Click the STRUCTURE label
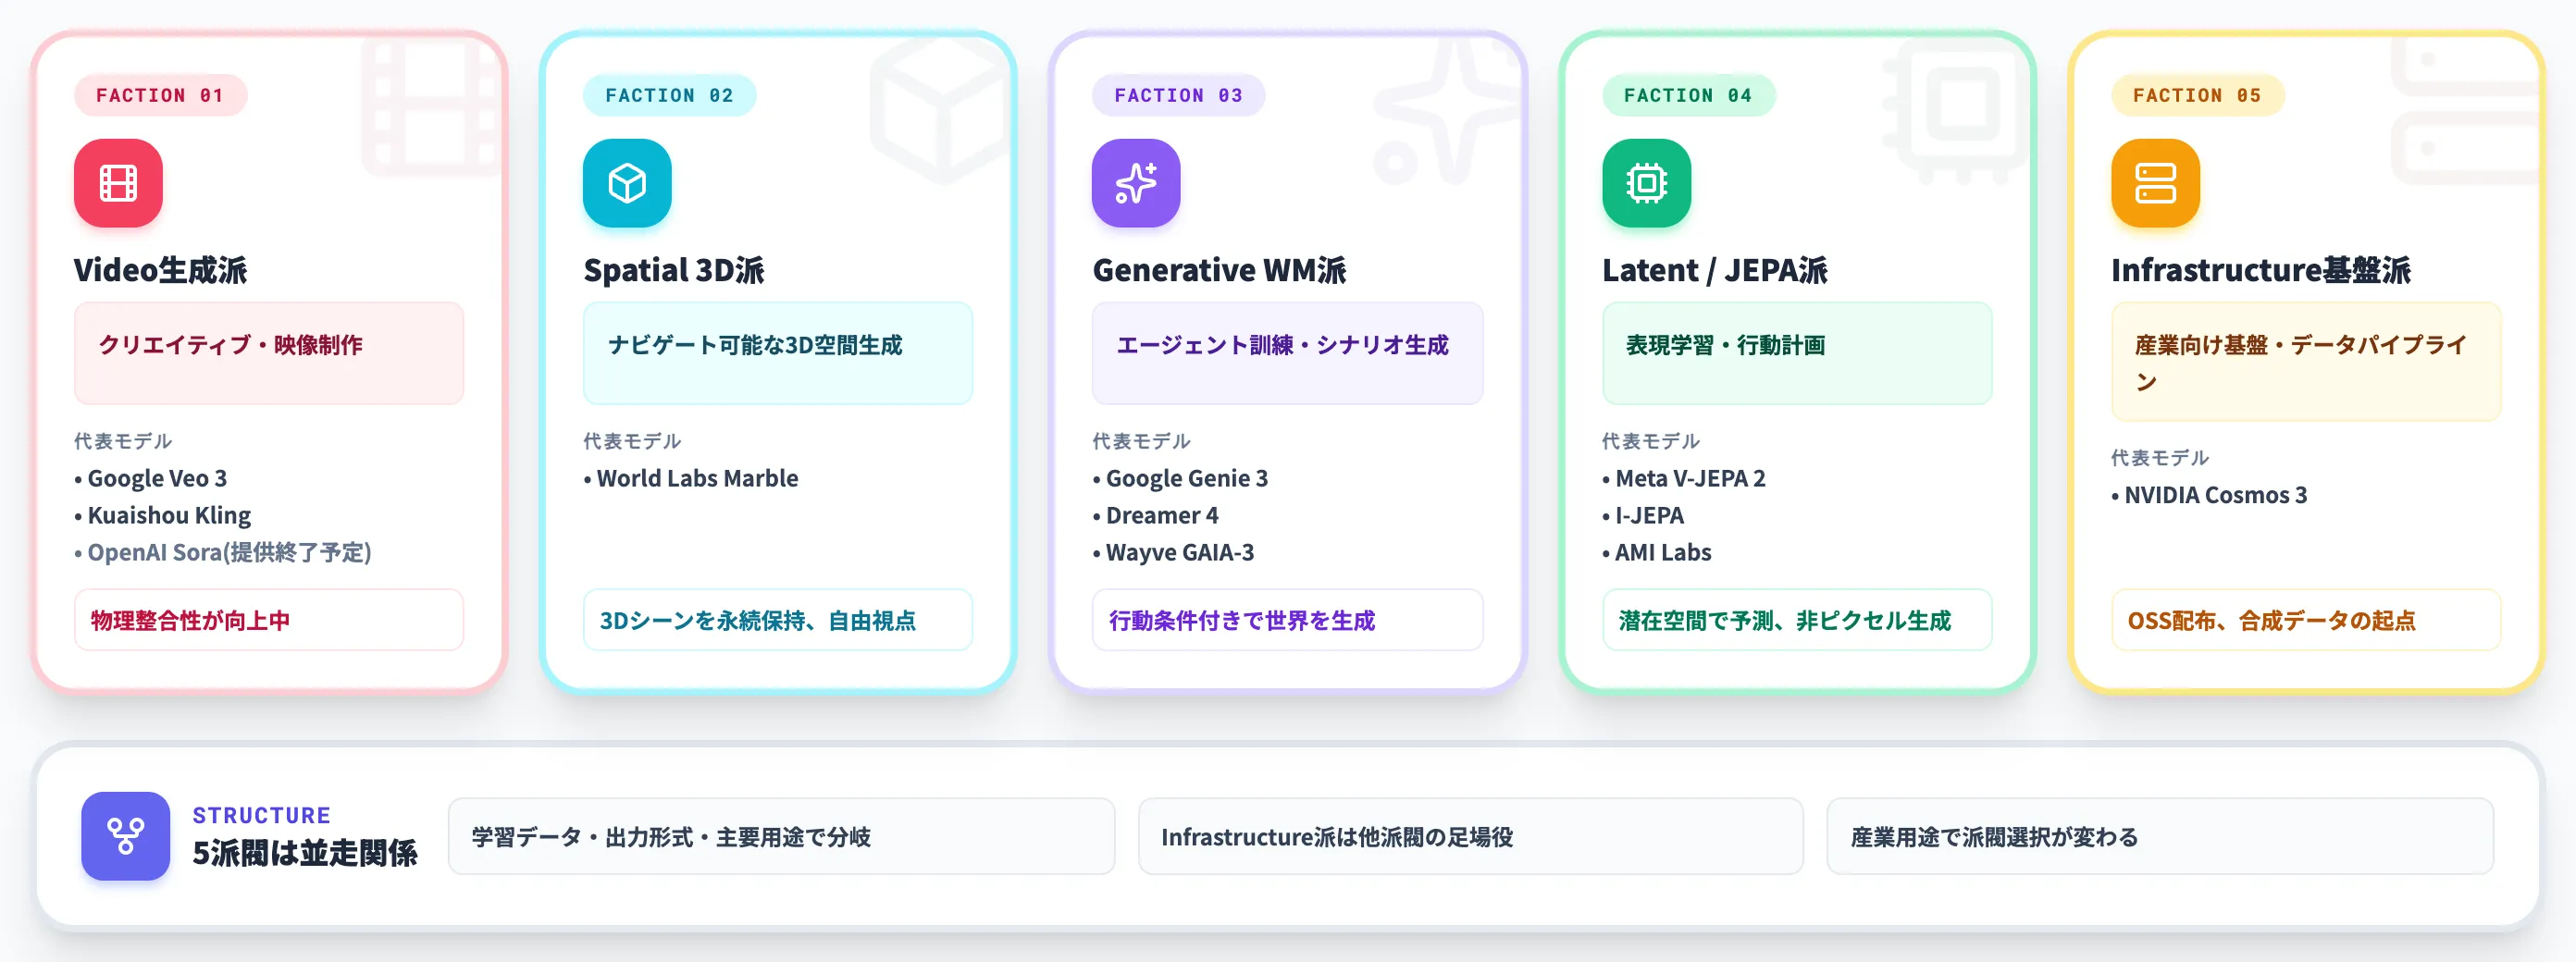Screen dimensions: 2576x962 pos(261,815)
